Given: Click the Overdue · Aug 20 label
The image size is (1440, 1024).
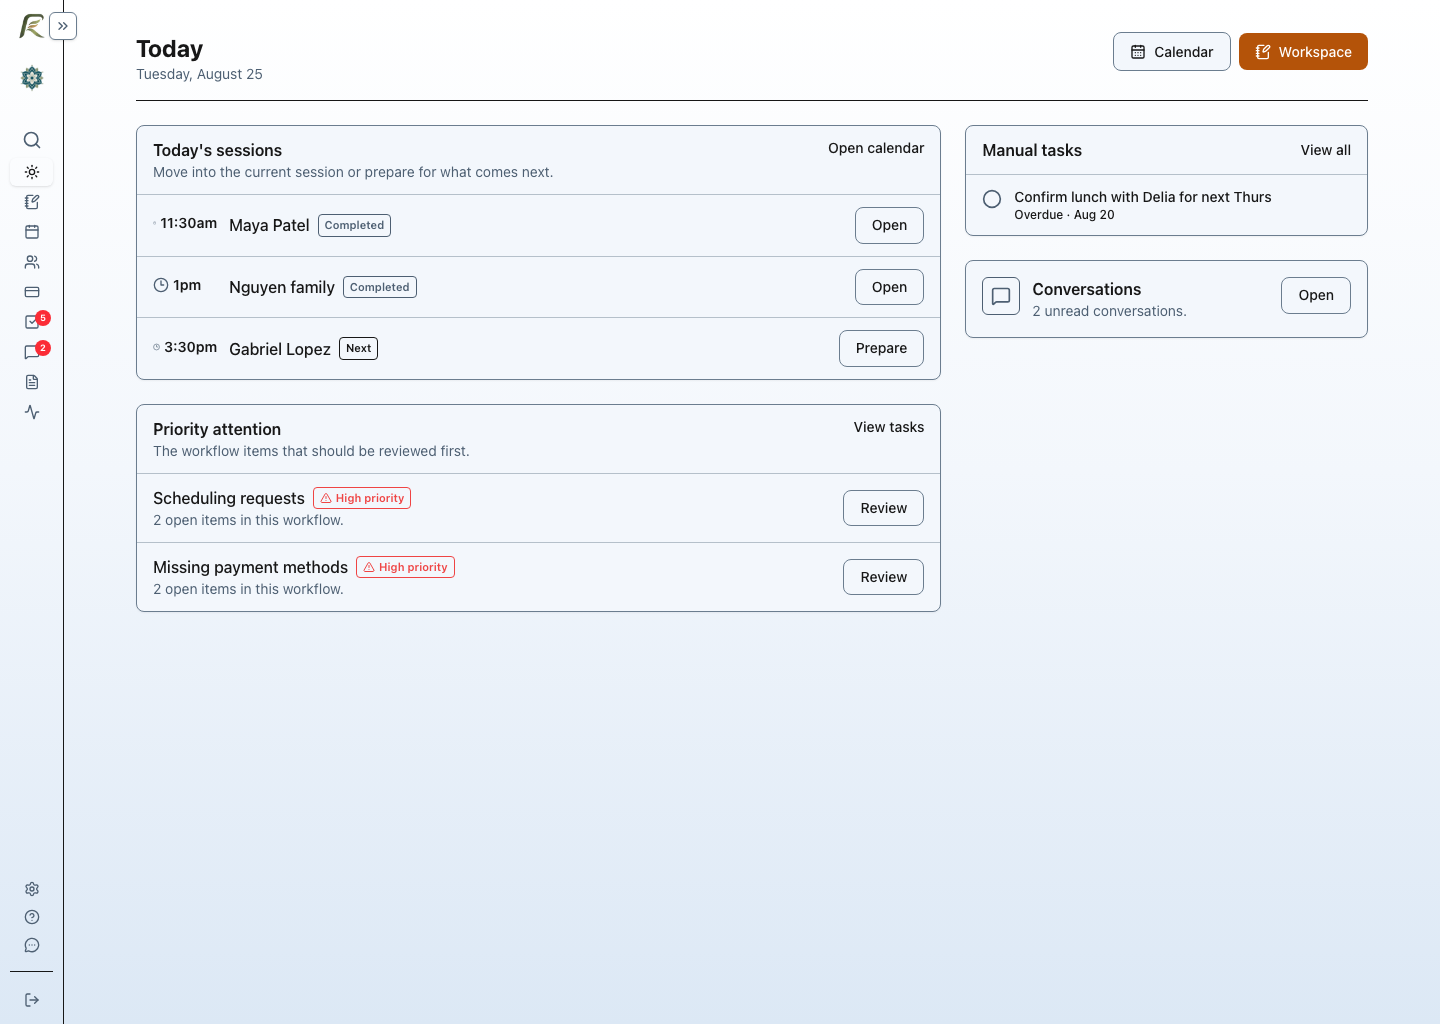Looking at the screenshot, I should (x=1064, y=215).
